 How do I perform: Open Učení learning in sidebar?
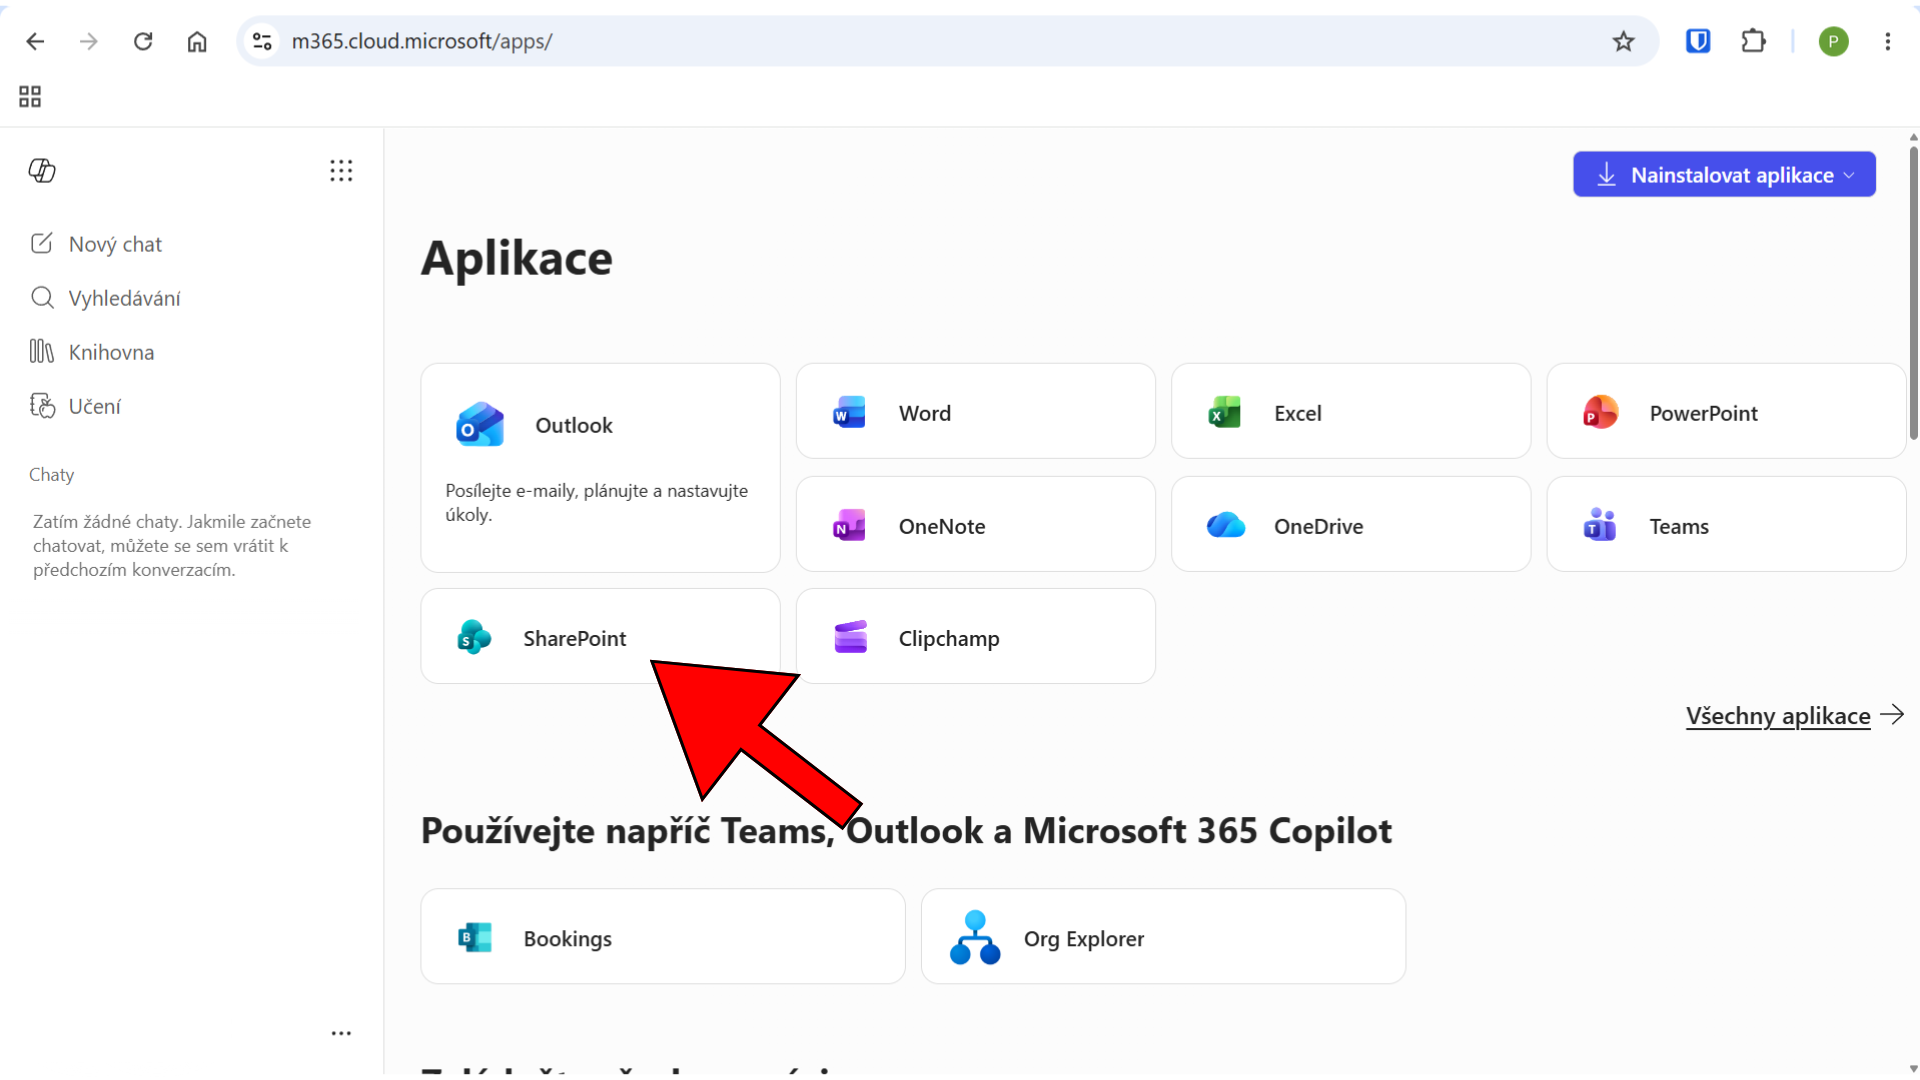[75, 406]
